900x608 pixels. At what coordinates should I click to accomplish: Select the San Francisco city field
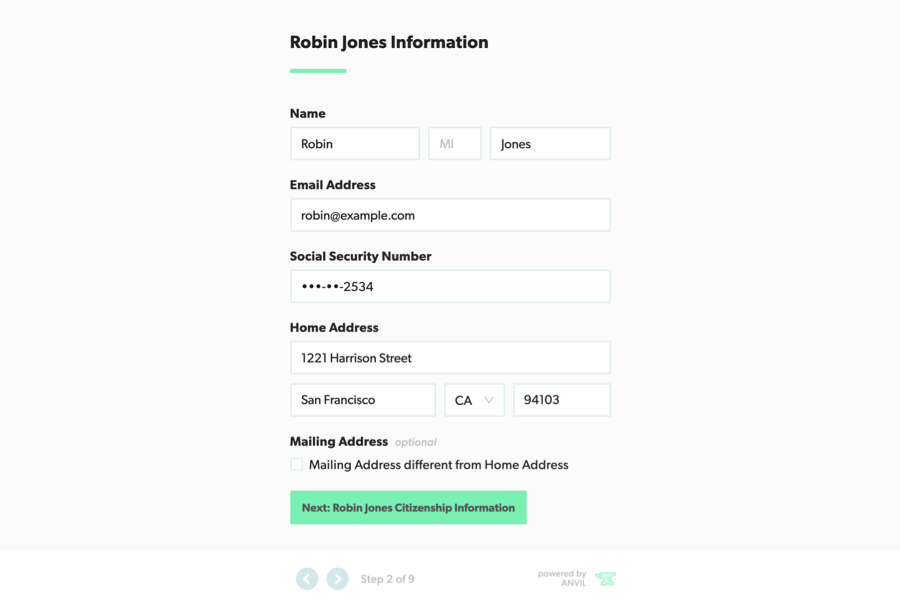pos(363,400)
